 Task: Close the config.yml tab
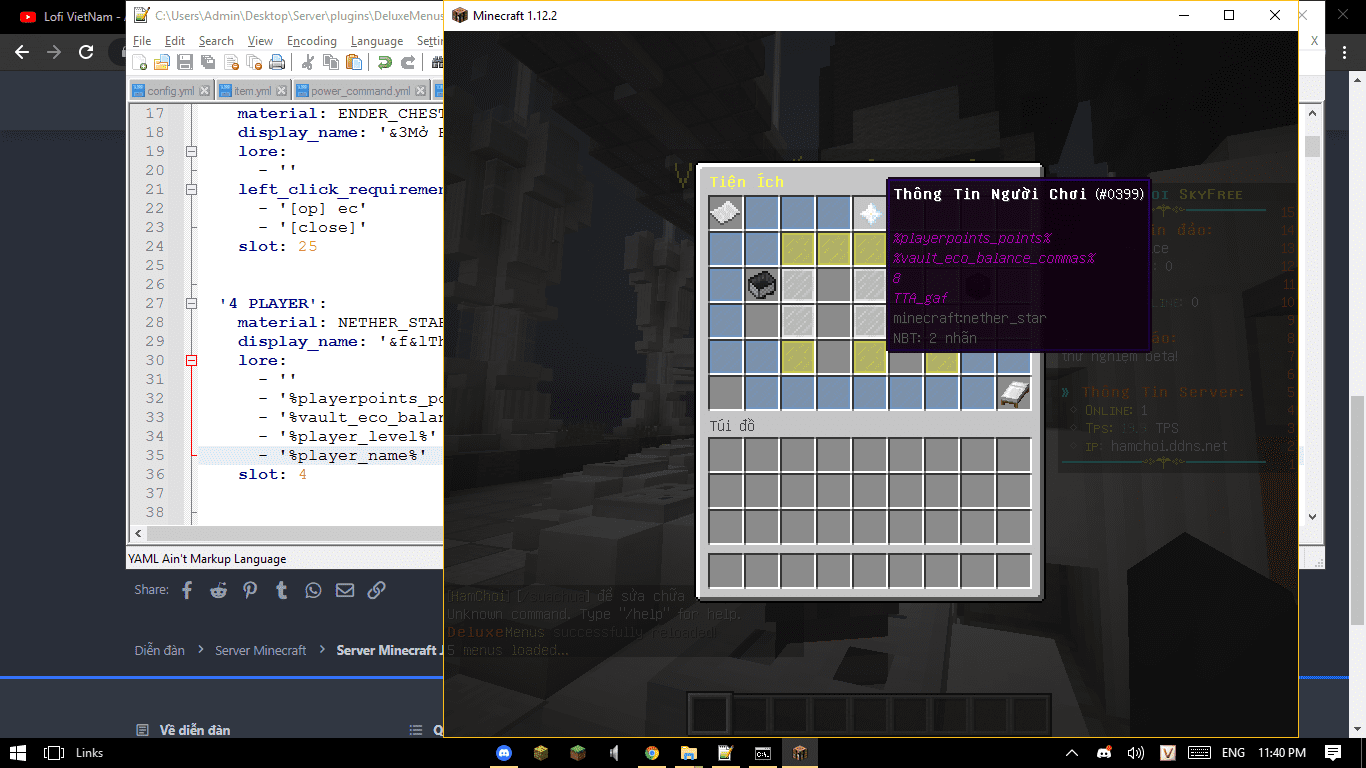coord(204,90)
